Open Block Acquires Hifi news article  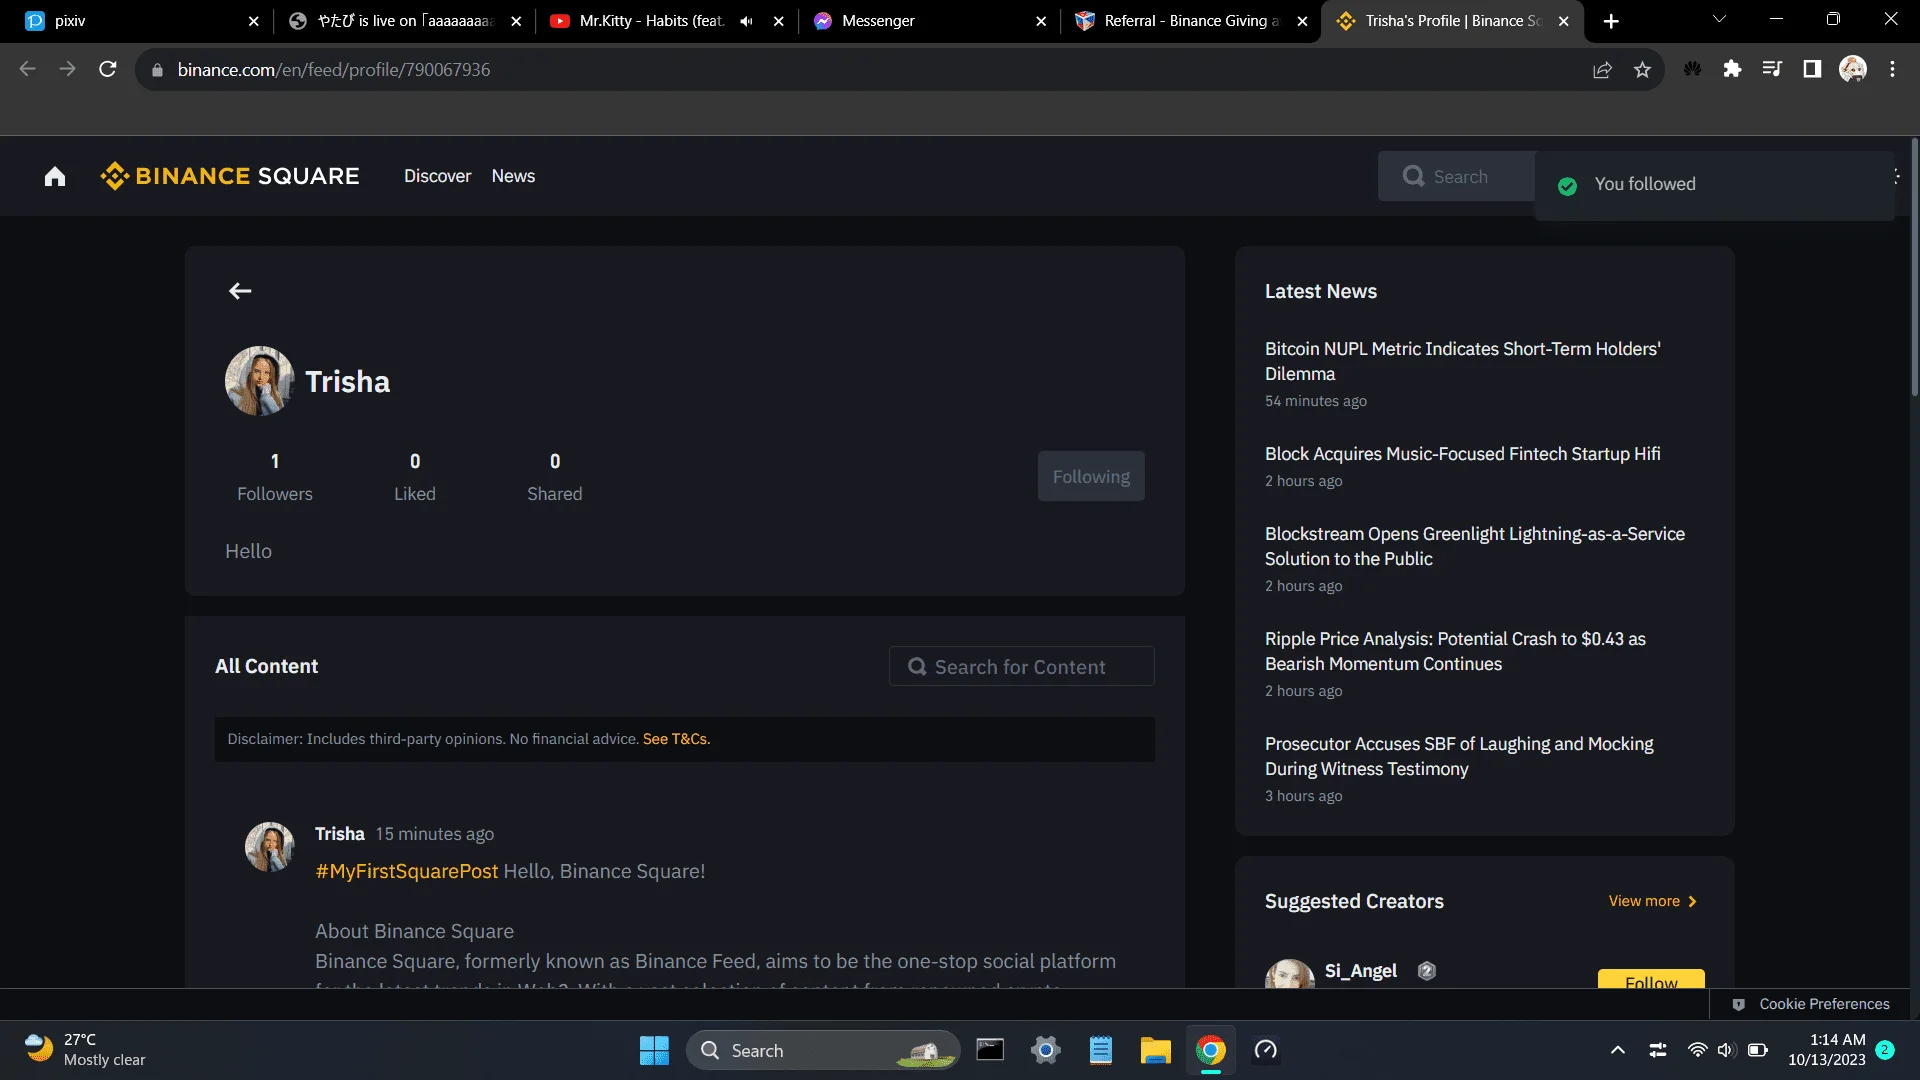(1463, 454)
